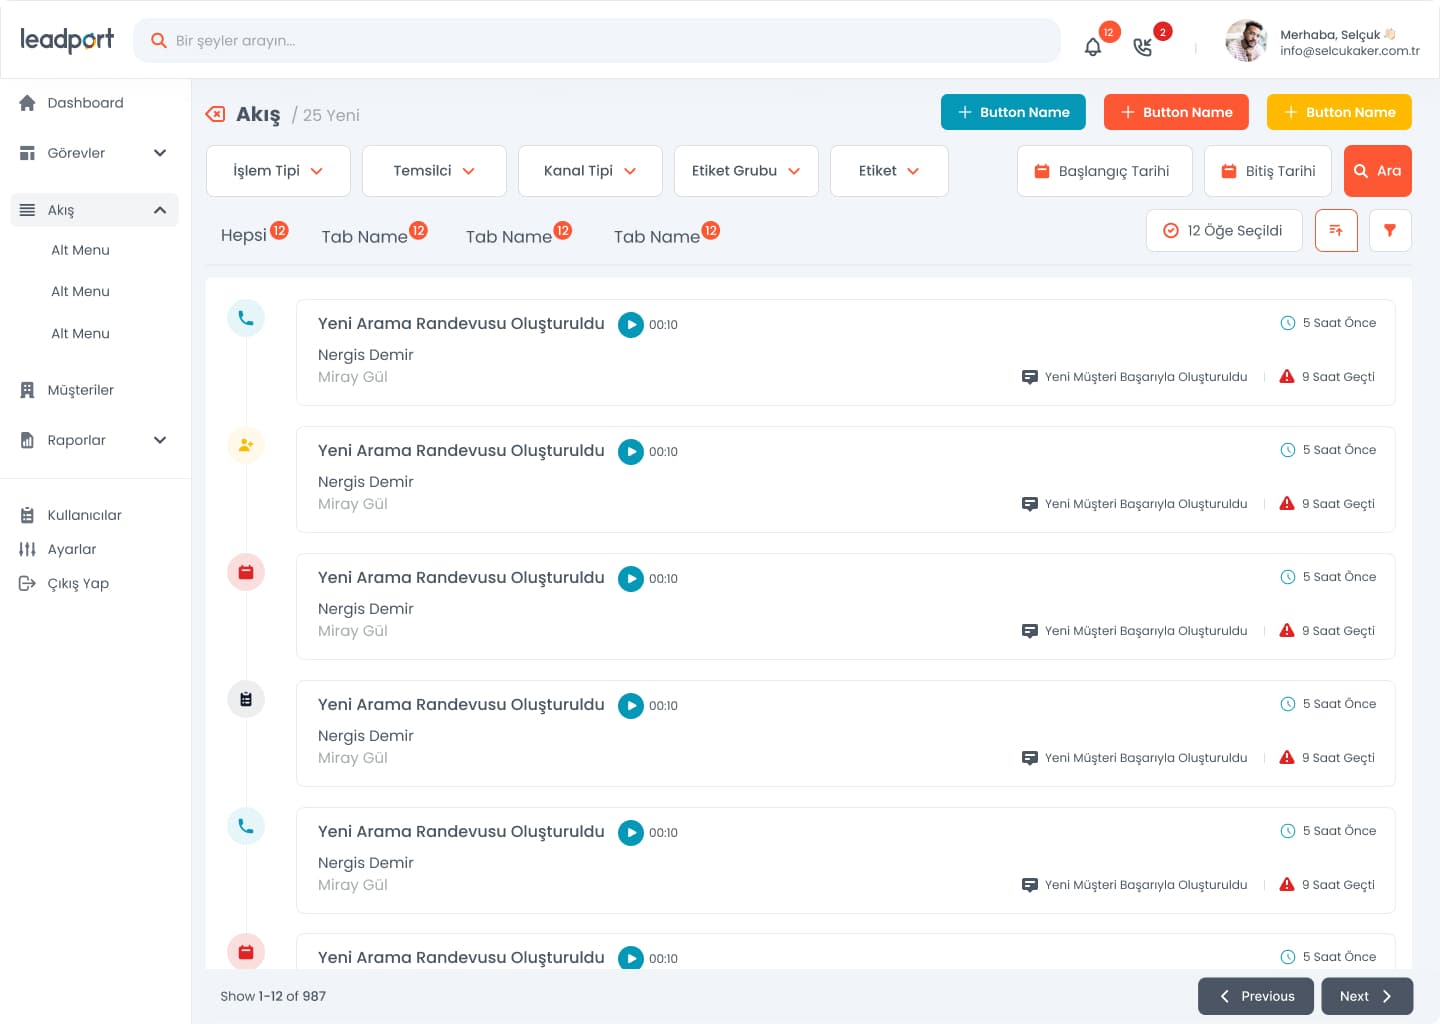Open Müşteriler in the sidebar
Screen dimensions: 1440x1024
pyautogui.click(x=66, y=390)
